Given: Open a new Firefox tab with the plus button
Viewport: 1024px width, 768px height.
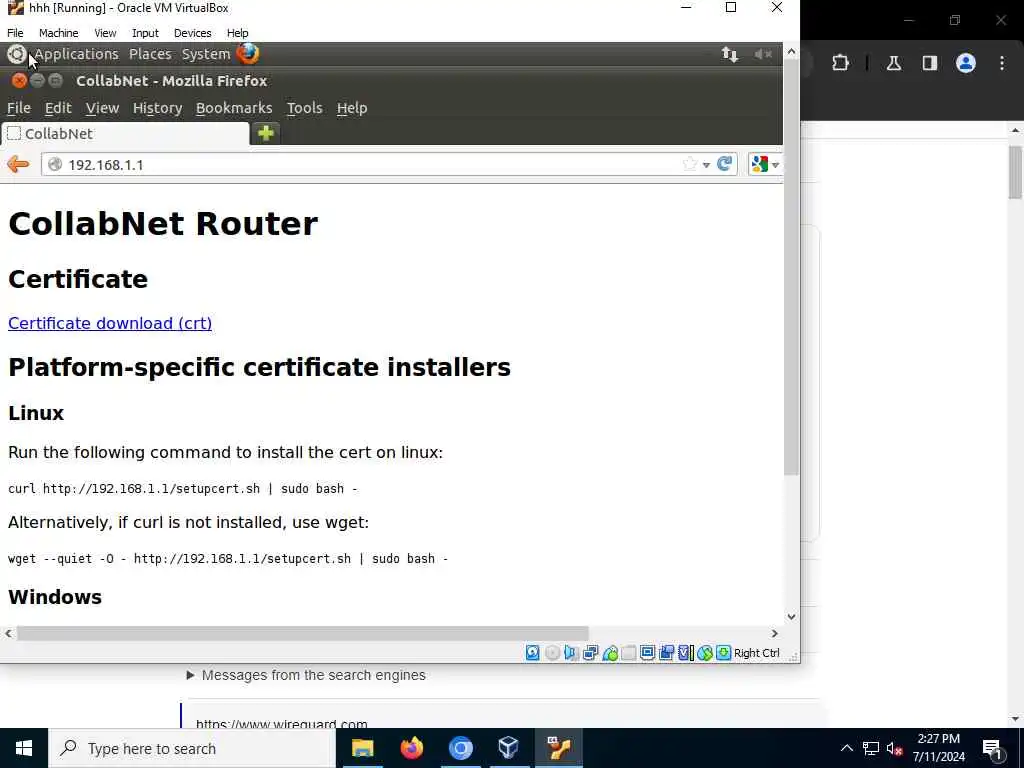Looking at the screenshot, I should click(266, 133).
